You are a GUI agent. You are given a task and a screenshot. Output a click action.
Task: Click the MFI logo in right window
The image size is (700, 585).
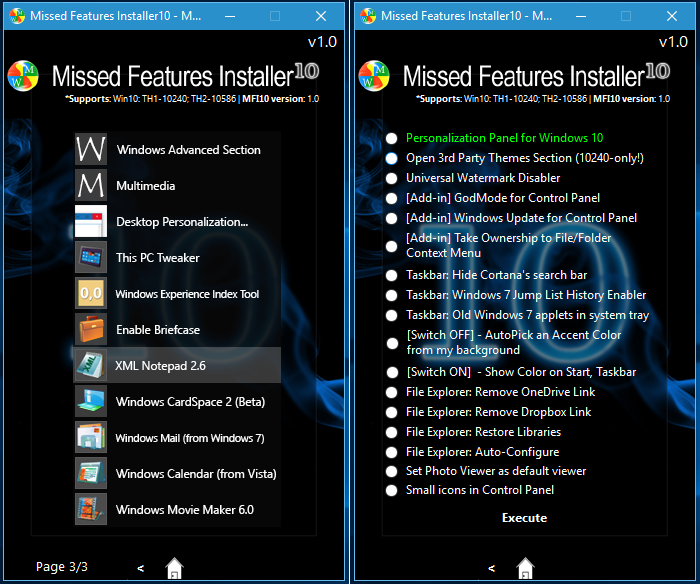click(x=374, y=76)
